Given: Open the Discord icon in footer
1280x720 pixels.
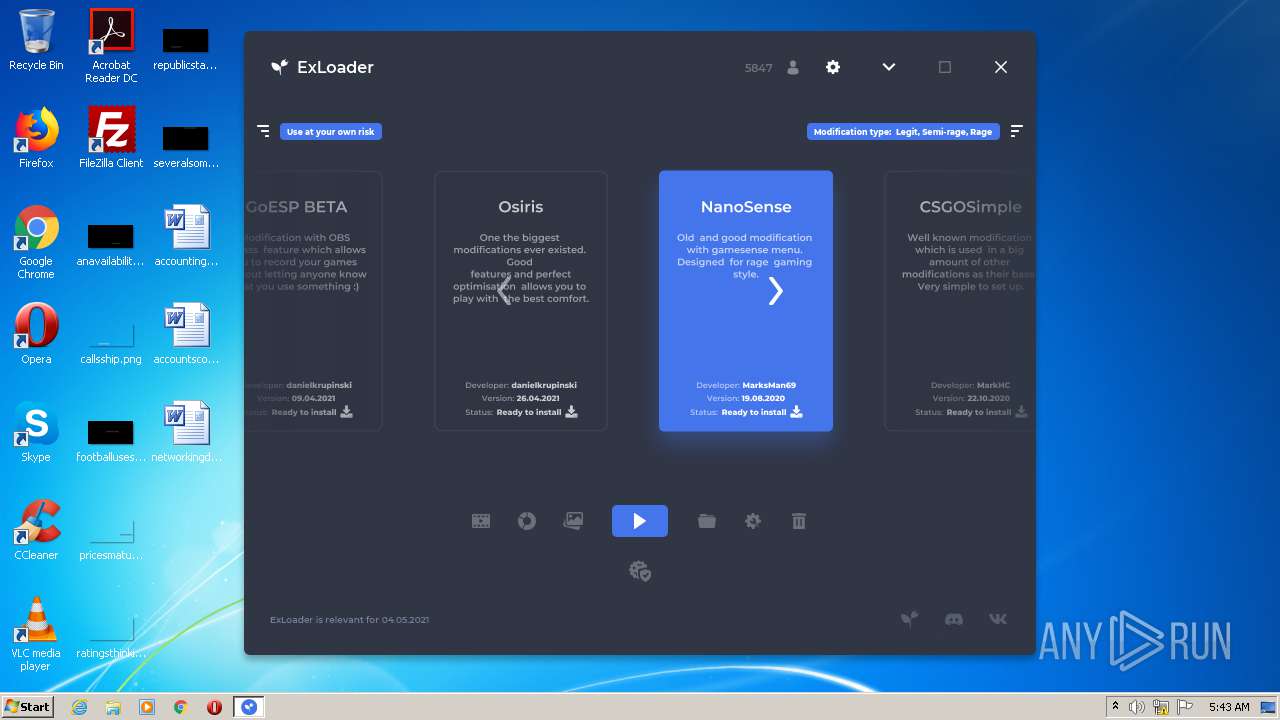Looking at the screenshot, I should point(954,619).
